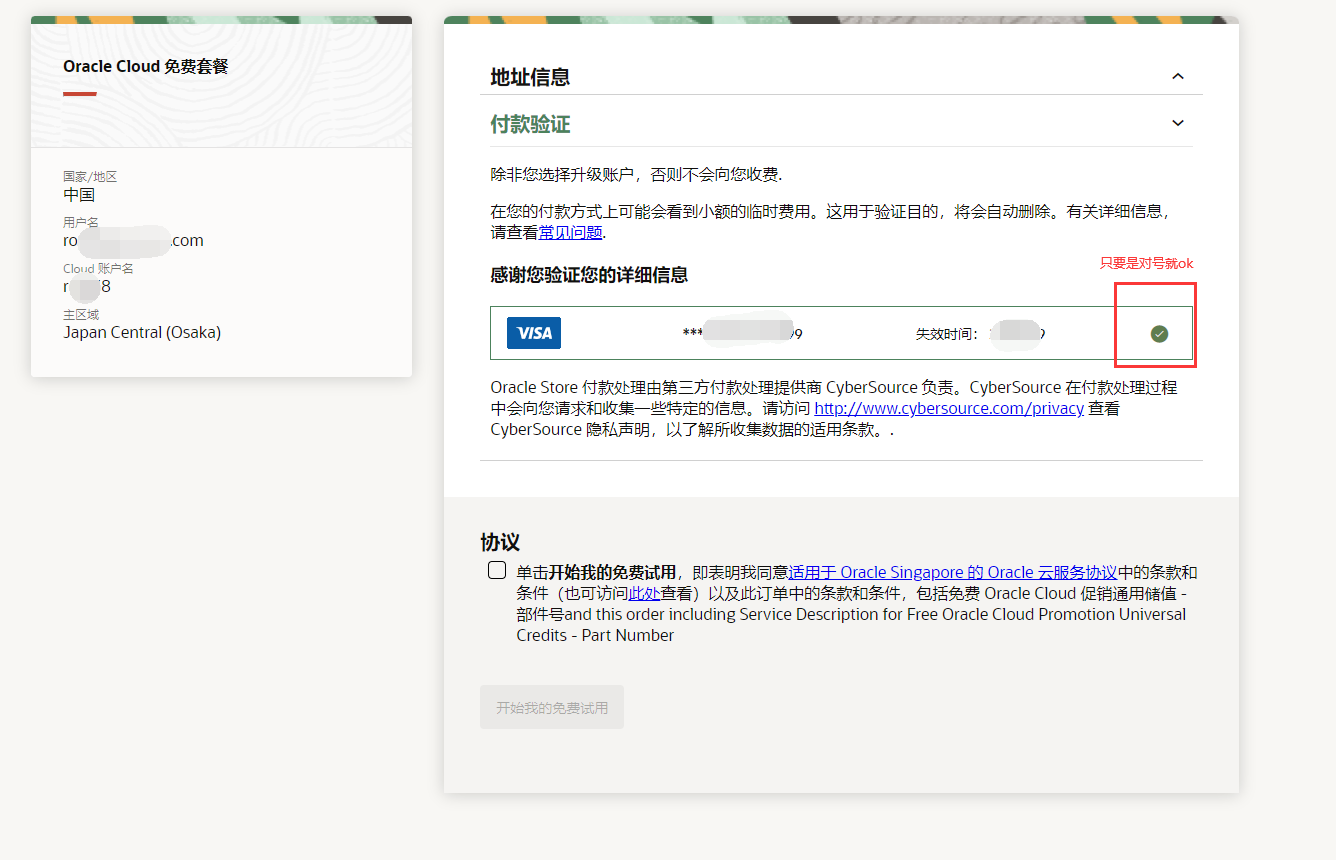Click the 中国 country value
This screenshot has height=860, width=1336.
coord(79,194)
